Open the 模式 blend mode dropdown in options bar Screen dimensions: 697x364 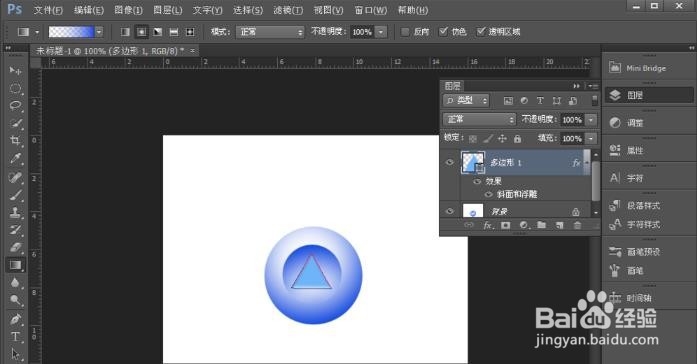point(270,32)
